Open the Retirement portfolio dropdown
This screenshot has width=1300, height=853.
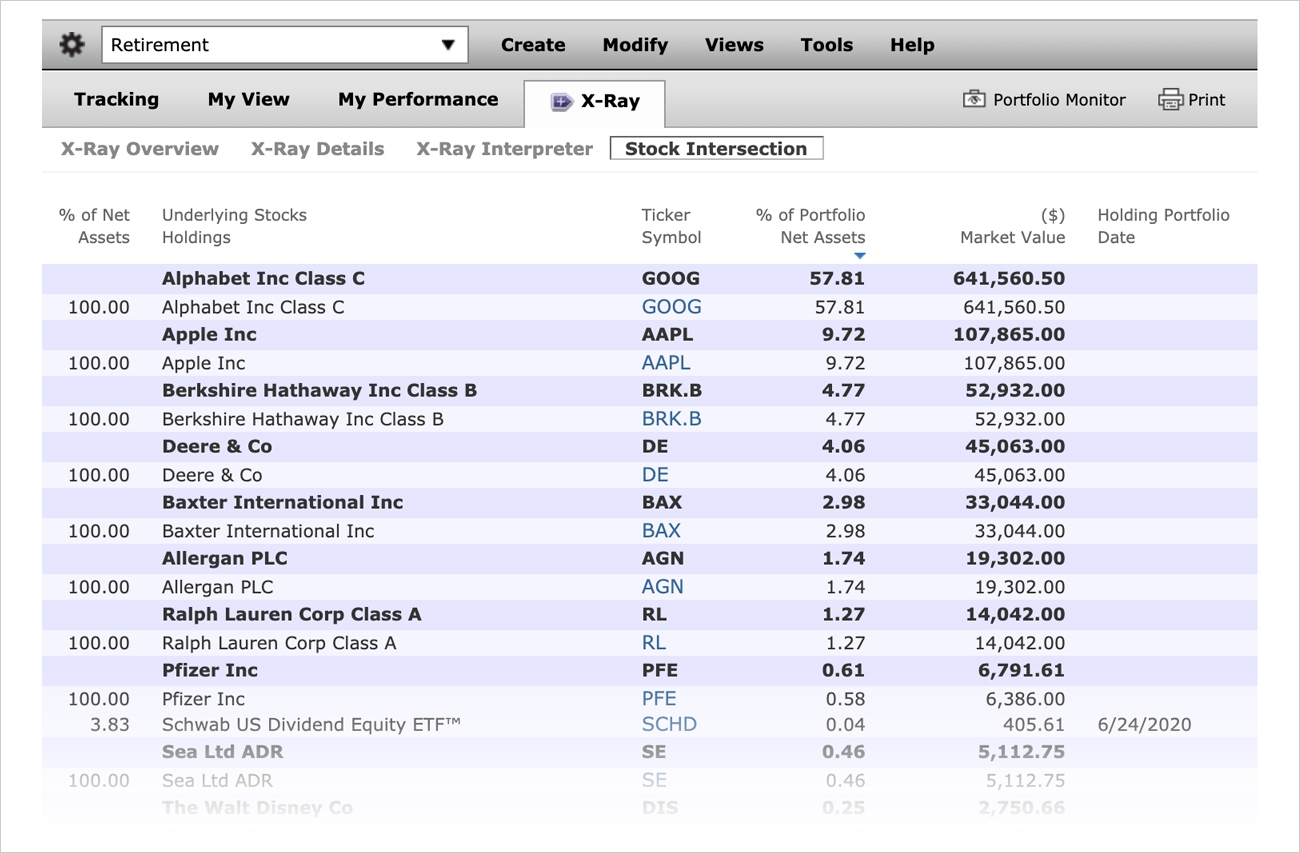(x=285, y=45)
